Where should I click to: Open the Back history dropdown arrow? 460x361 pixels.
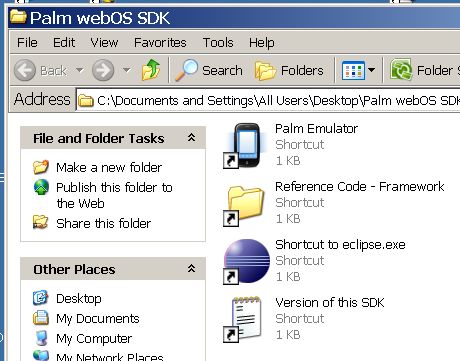pyautogui.click(x=79, y=70)
